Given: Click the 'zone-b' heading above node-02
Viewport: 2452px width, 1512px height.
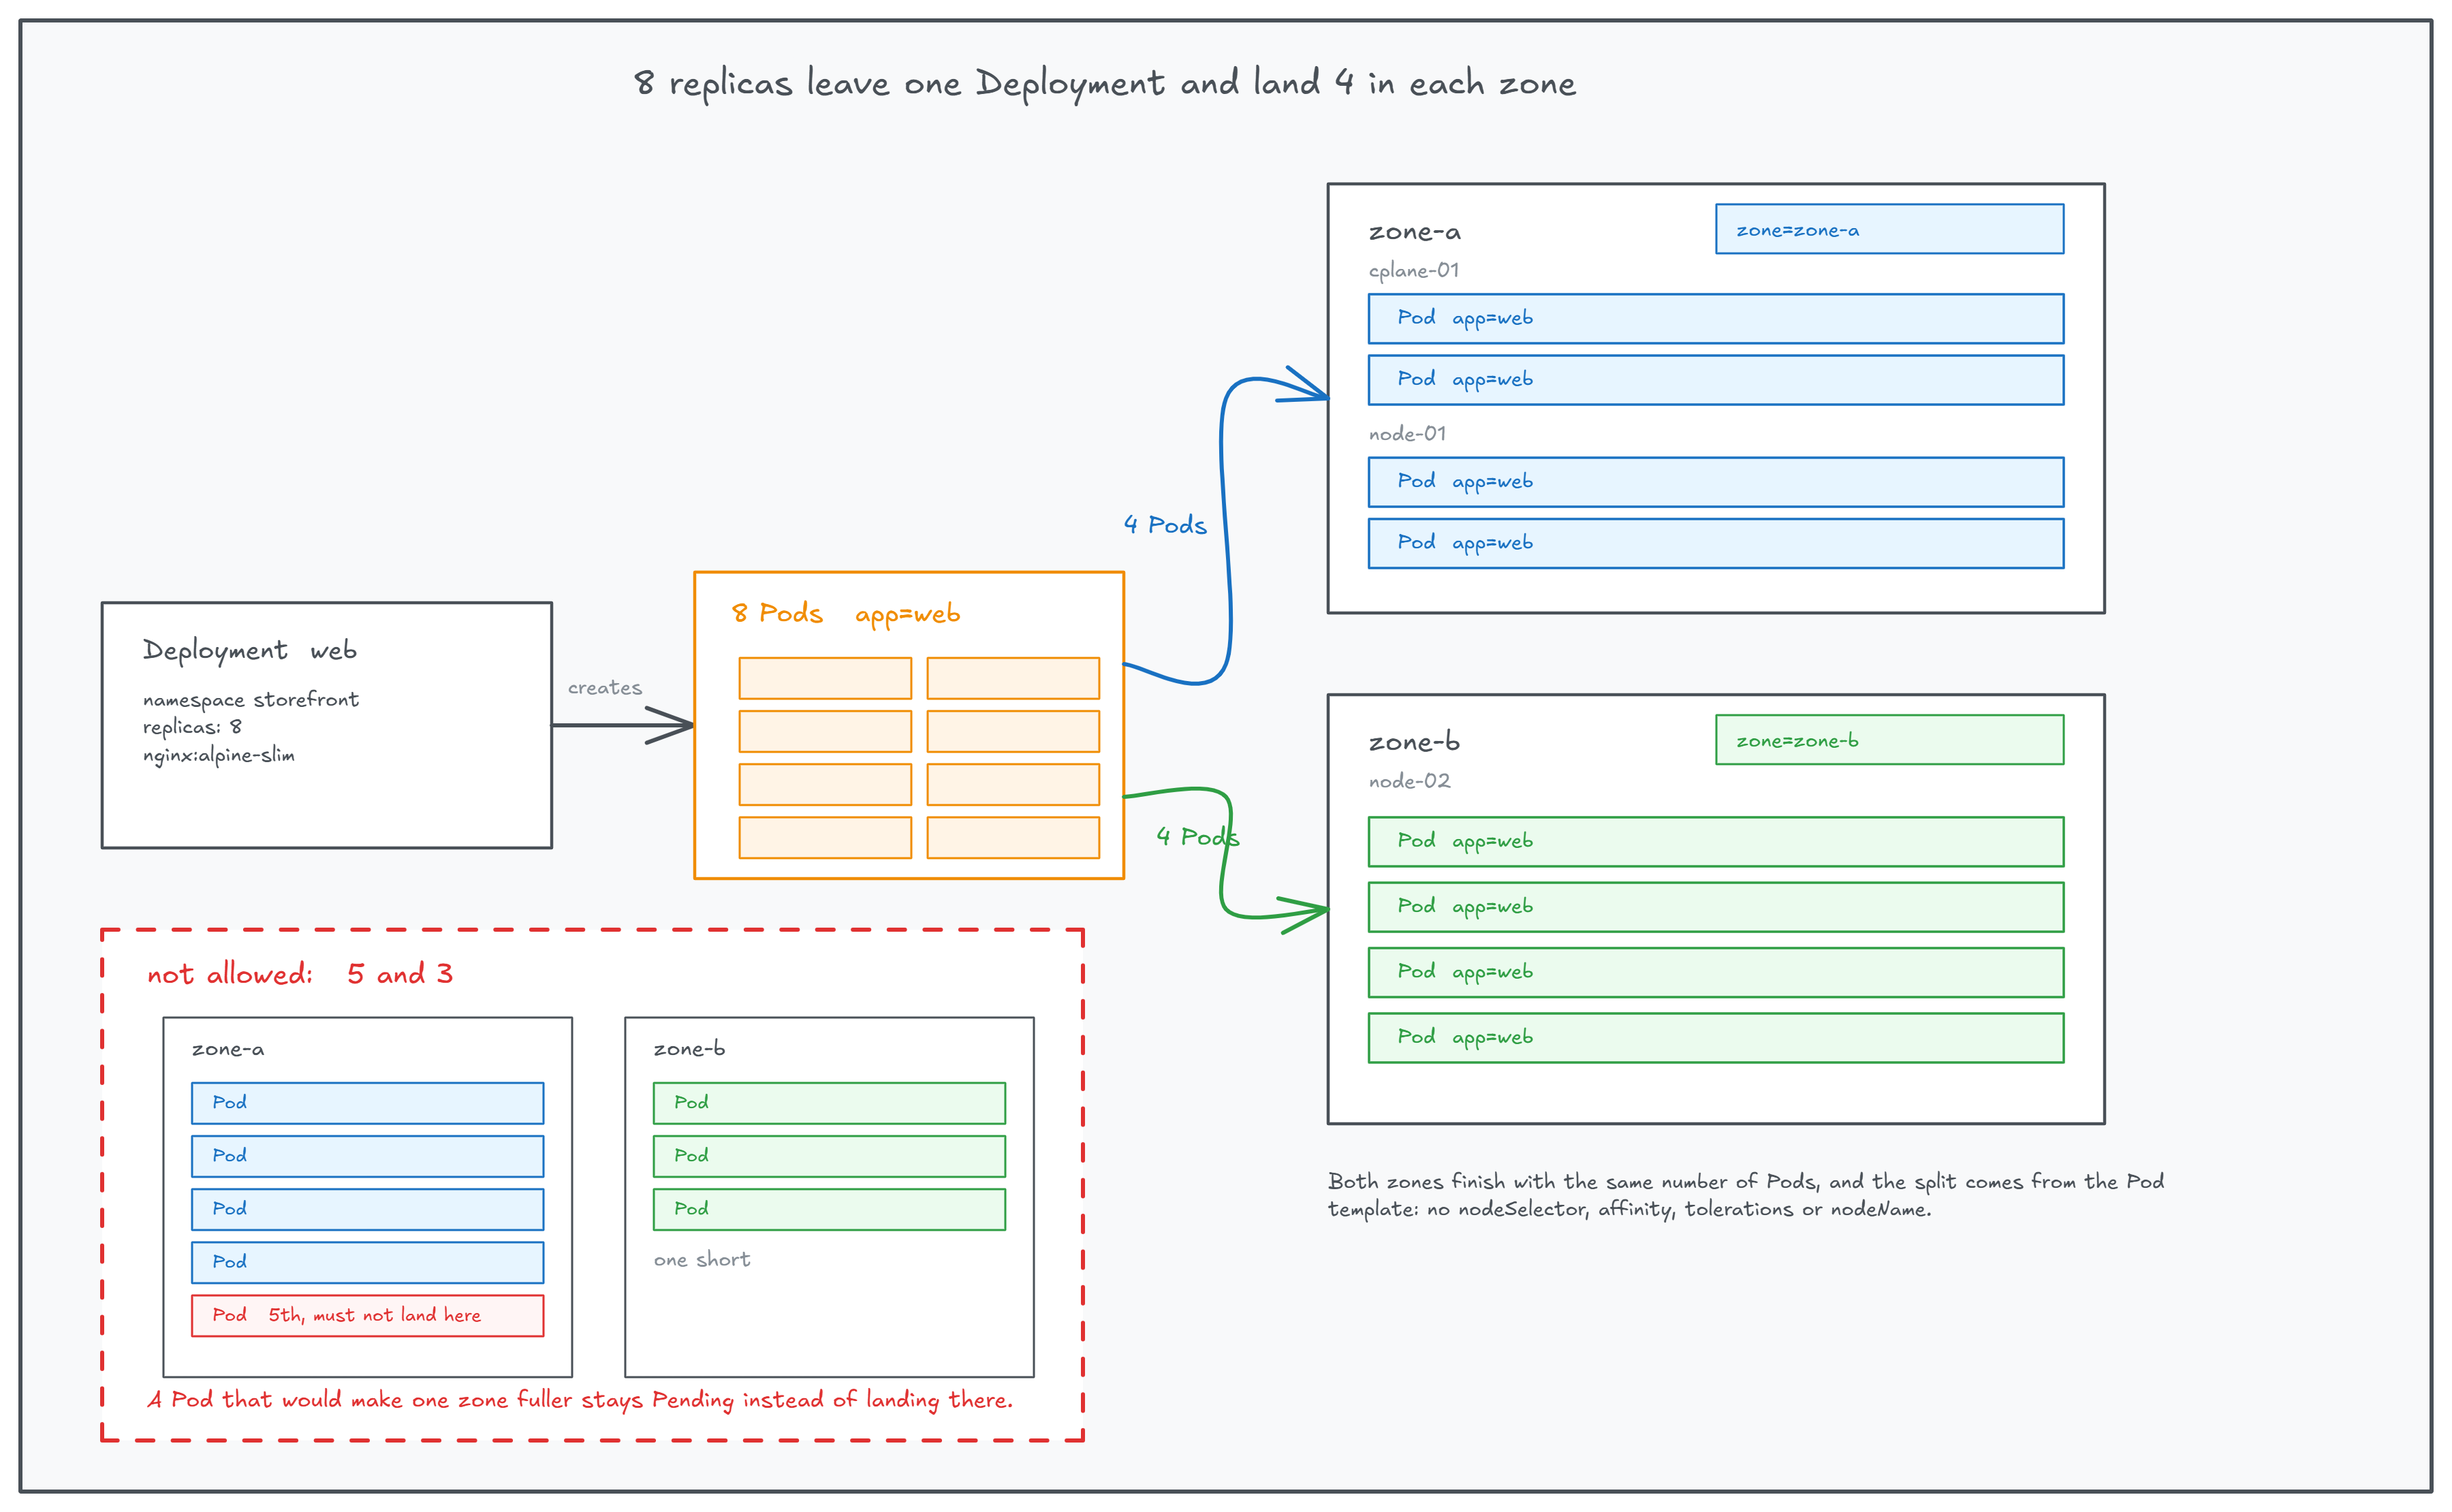Looking at the screenshot, I should coord(1414,742).
